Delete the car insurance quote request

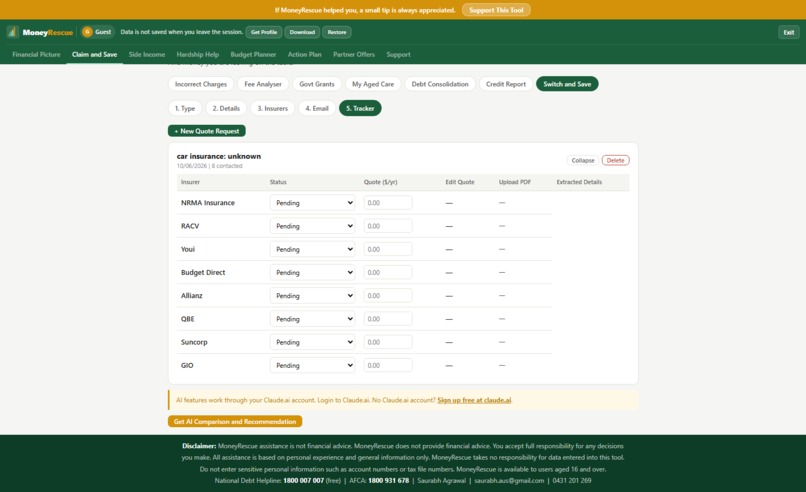615,160
